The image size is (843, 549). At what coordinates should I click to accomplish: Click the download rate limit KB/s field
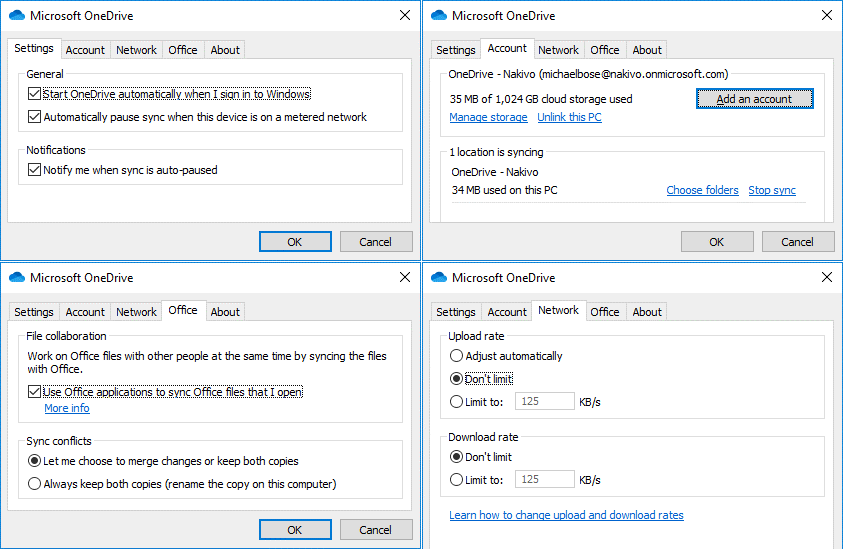coord(545,479)
